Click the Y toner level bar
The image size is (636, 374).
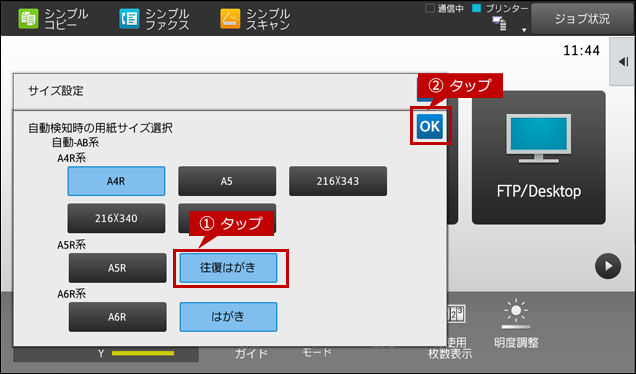click(143, 354)
